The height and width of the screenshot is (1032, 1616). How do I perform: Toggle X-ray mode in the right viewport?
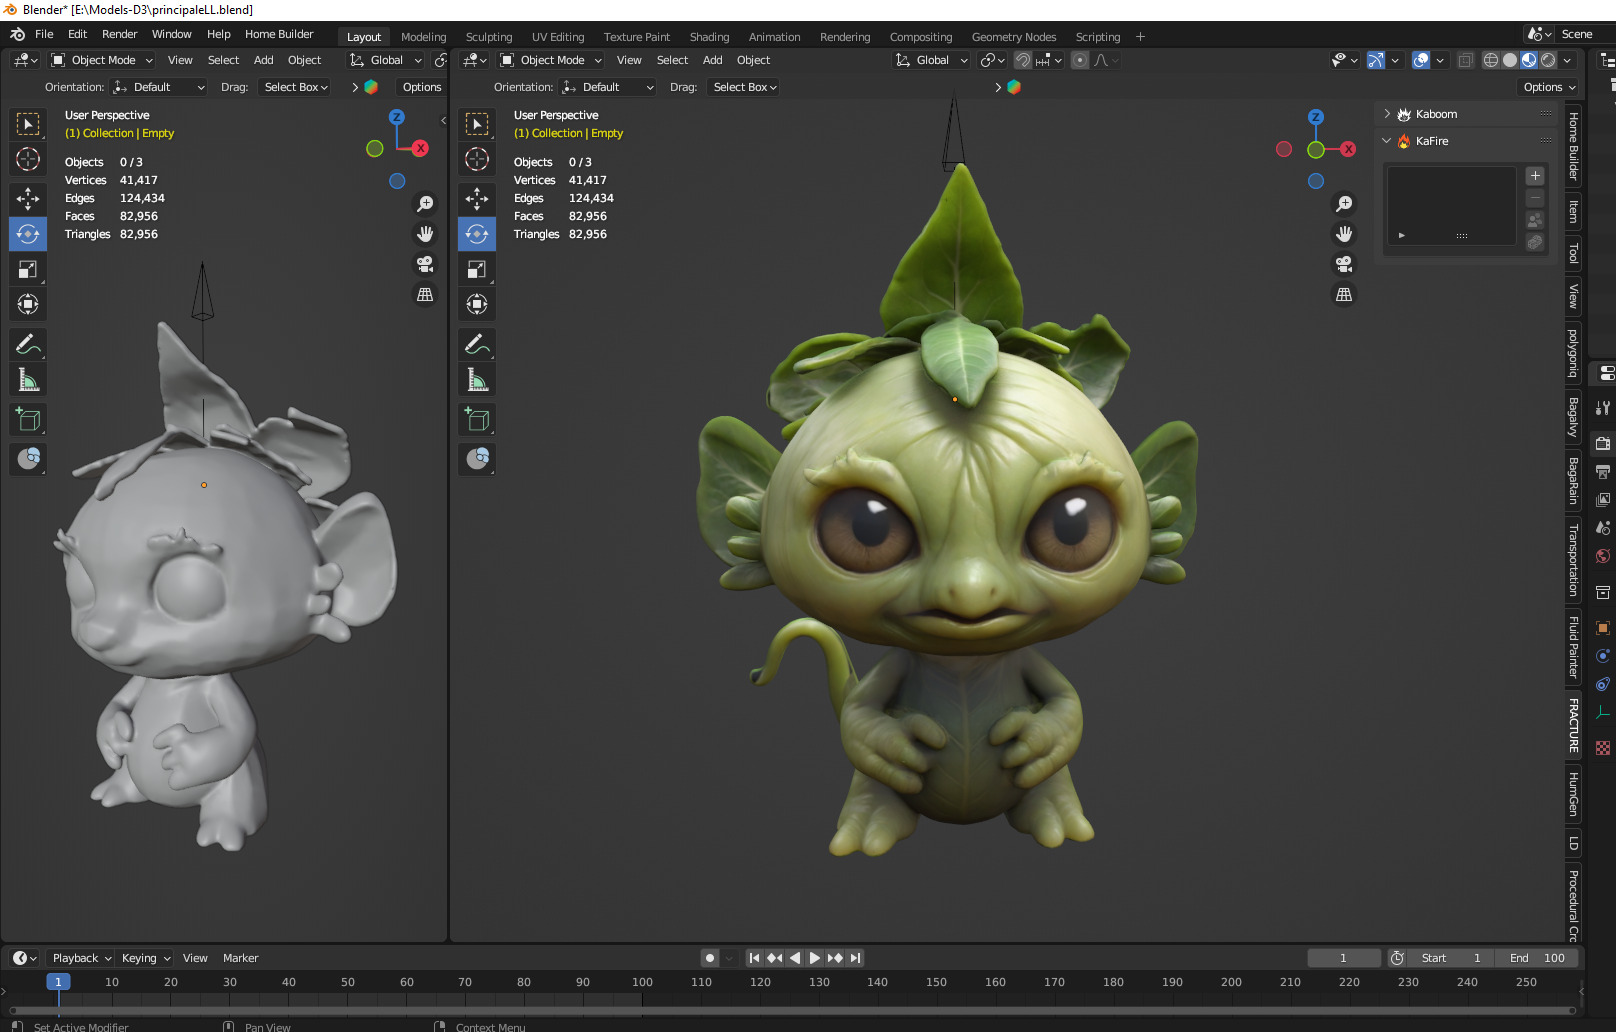(x=1465, y=60)
